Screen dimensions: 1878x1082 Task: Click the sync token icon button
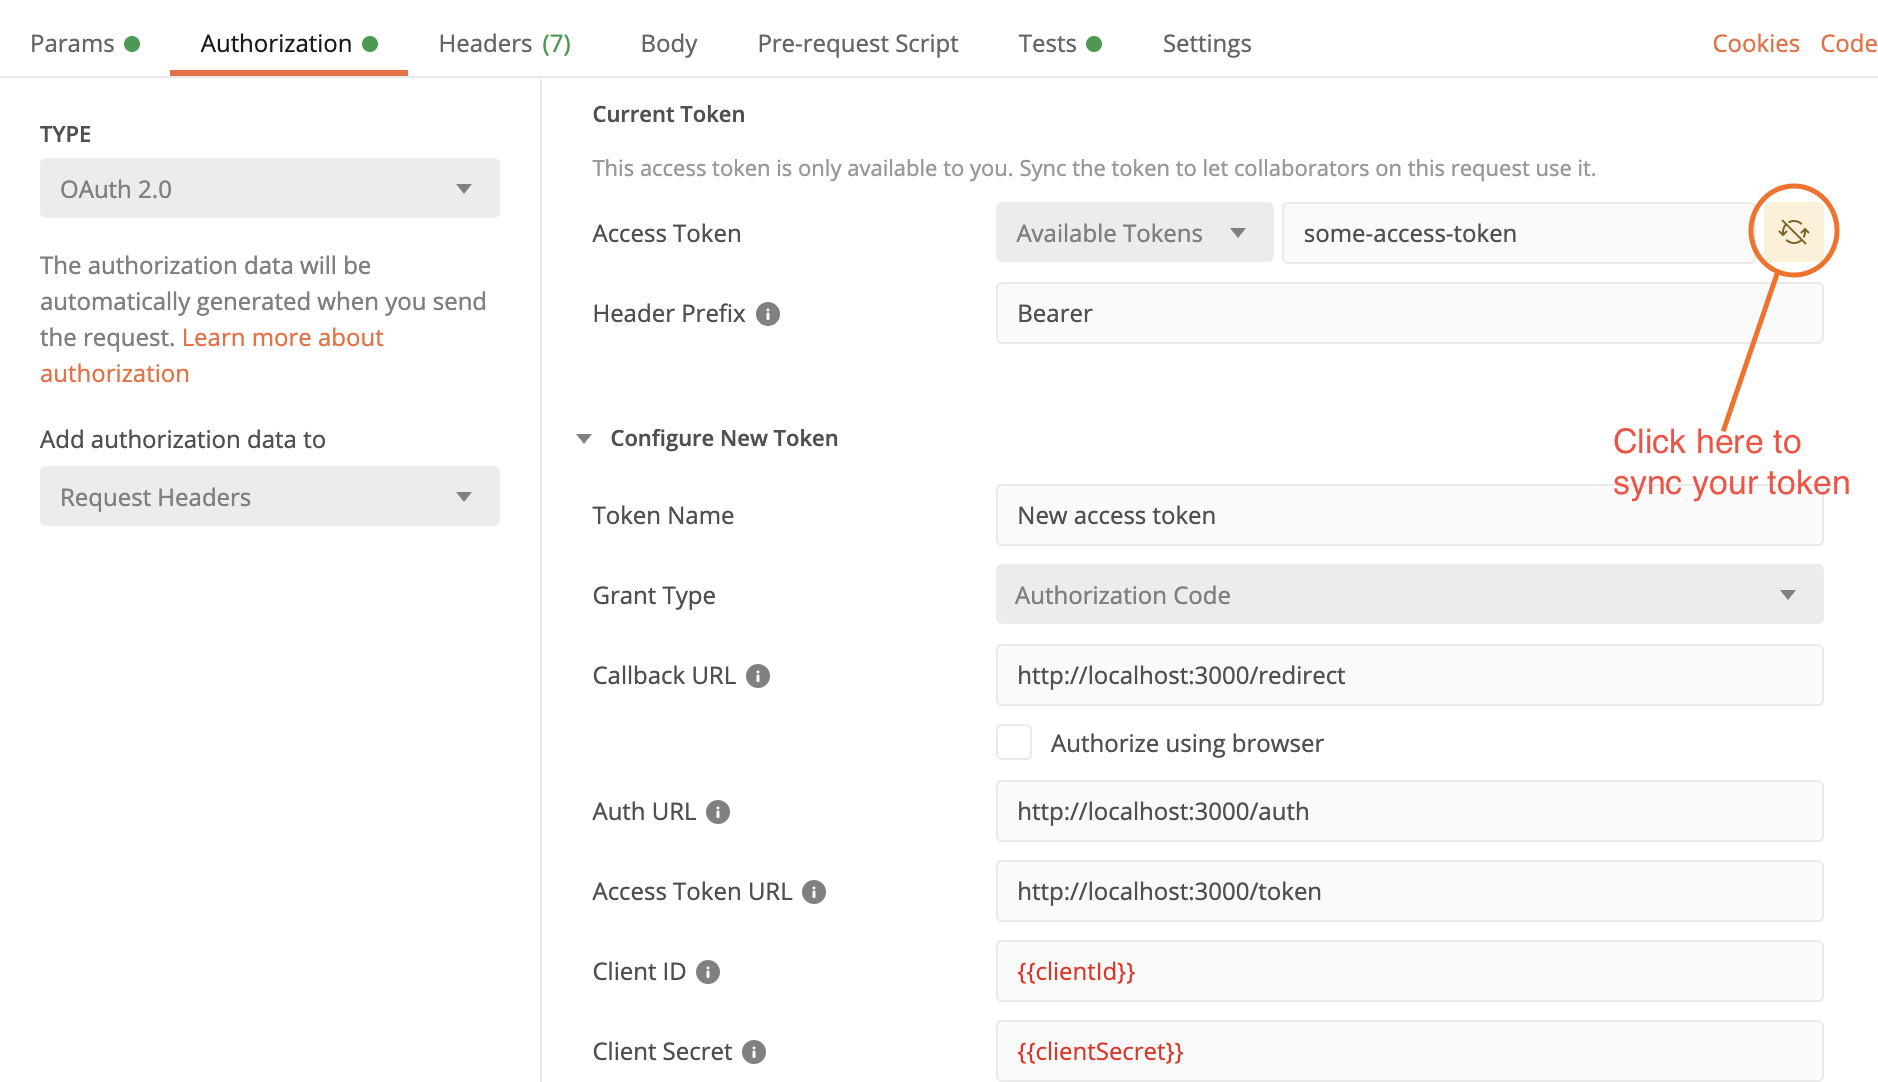[1793, 232]
